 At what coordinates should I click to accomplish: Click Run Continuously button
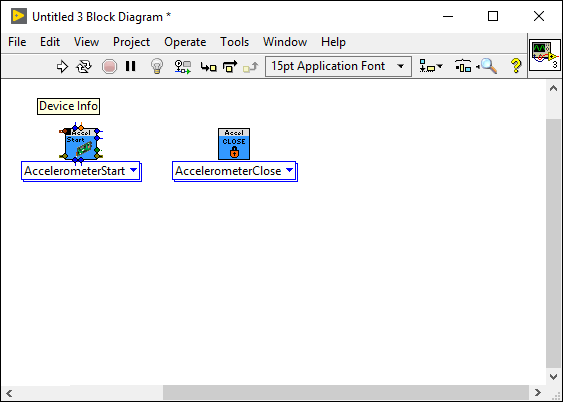click(84, 66)
